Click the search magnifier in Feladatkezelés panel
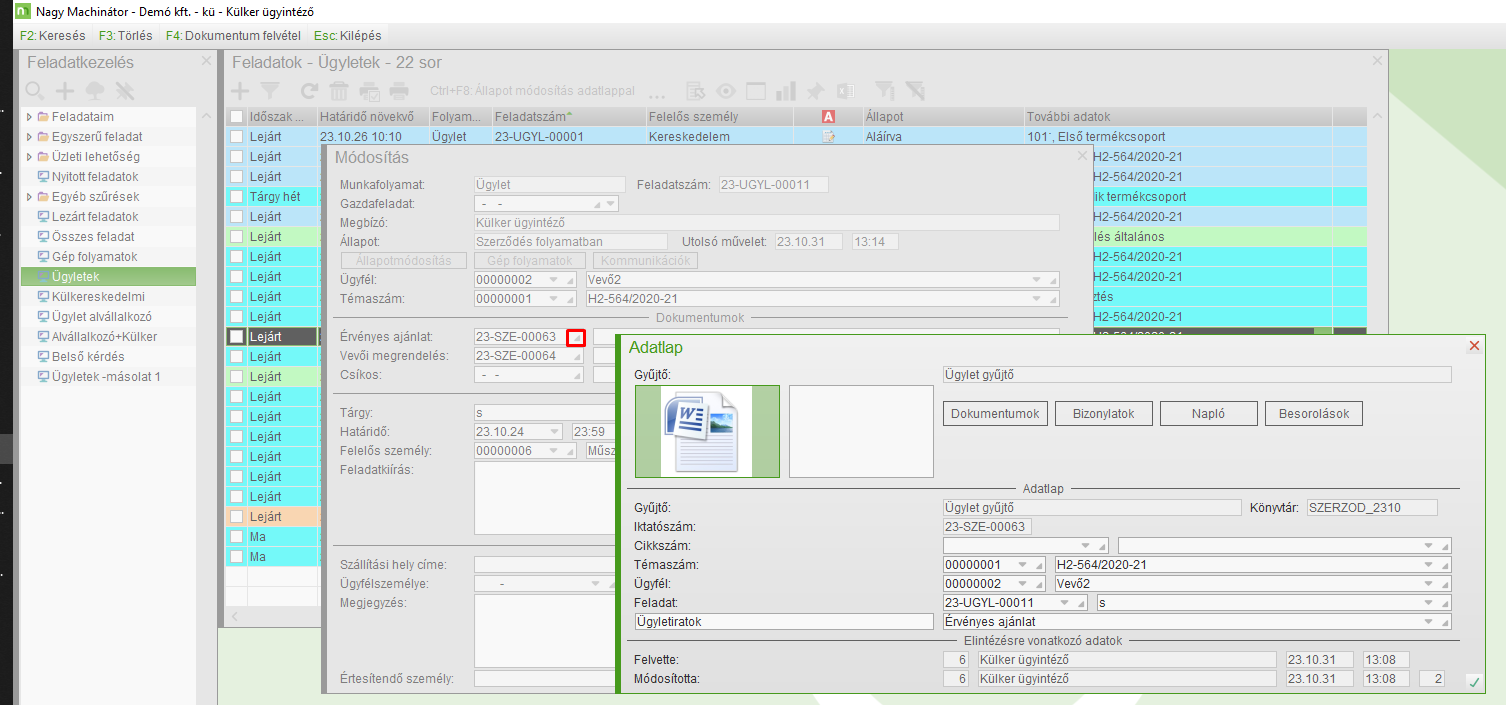 coord(35,91)
